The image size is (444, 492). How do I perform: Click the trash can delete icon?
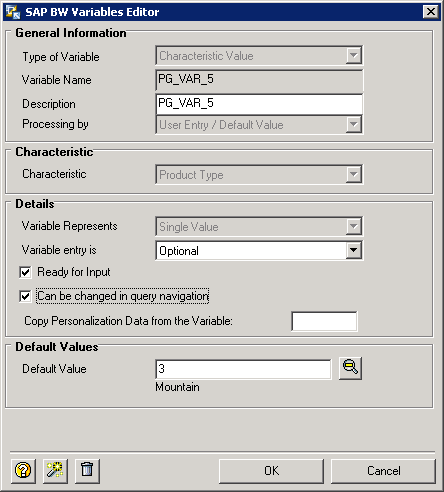[x=87, y=471]
